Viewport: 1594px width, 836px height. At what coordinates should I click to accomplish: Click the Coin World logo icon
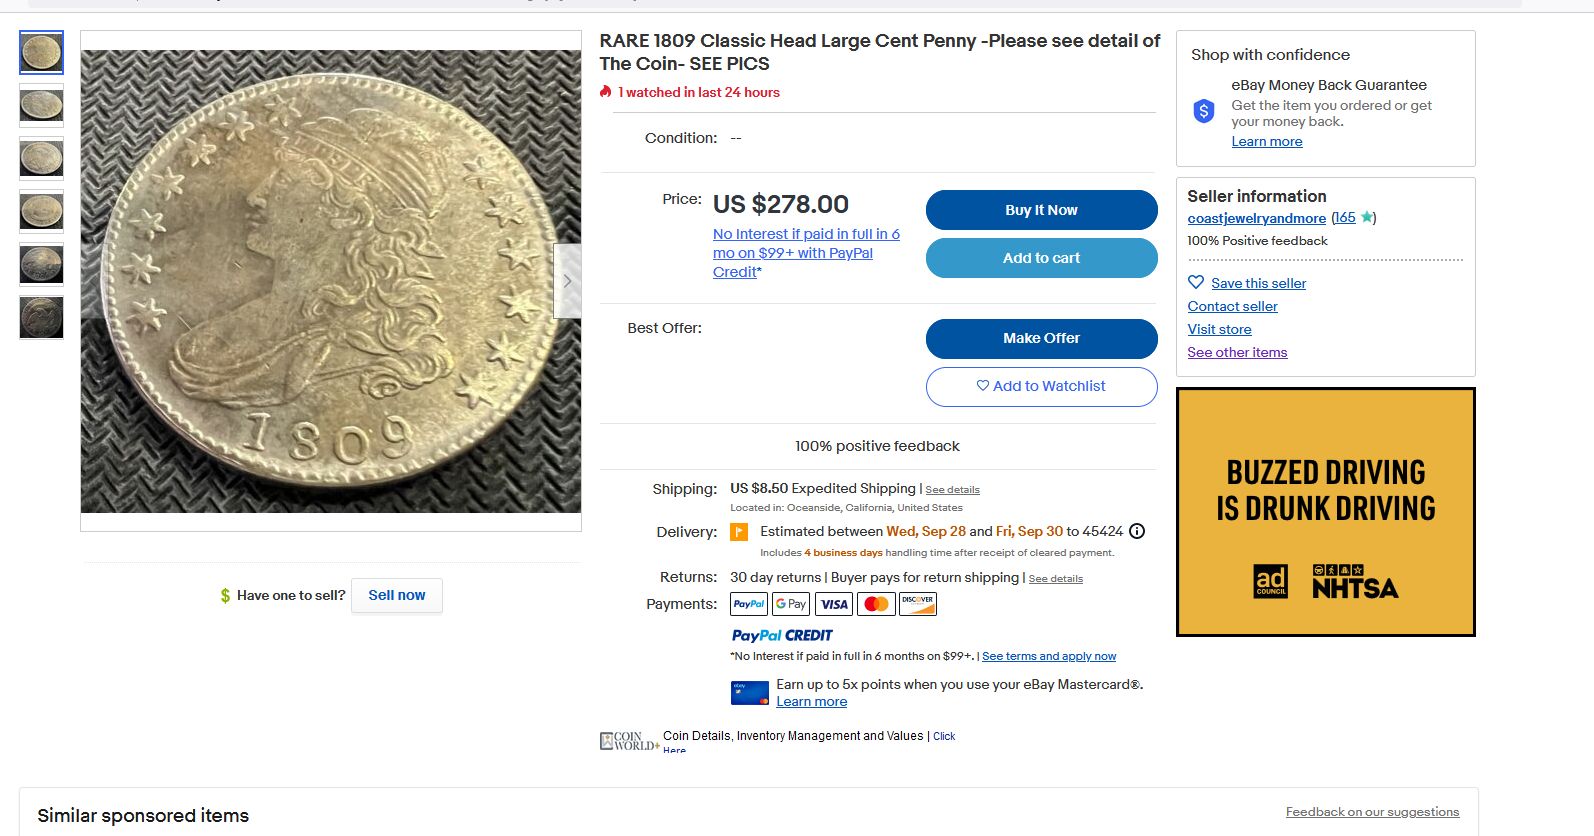(629, 741)
